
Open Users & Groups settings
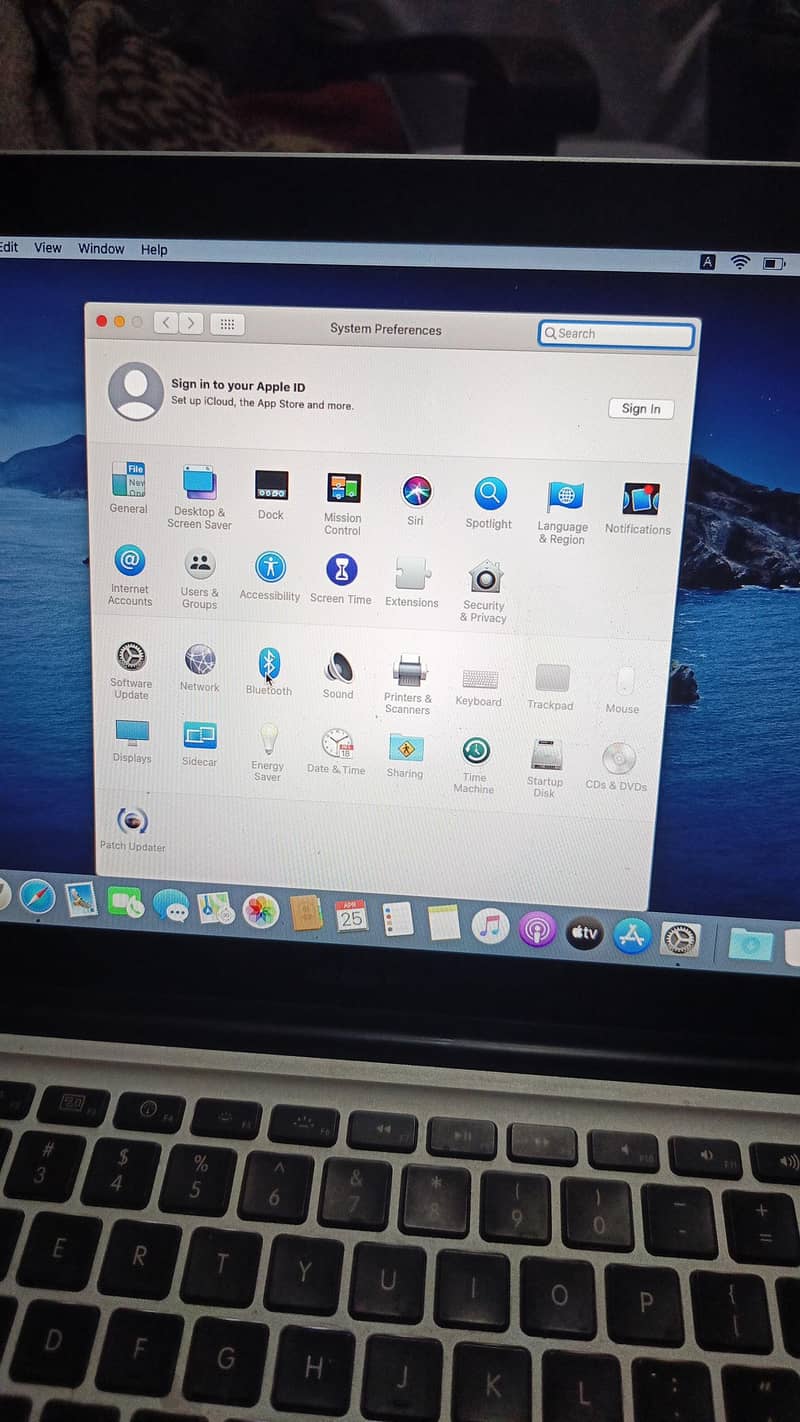(x=200, y=578)
